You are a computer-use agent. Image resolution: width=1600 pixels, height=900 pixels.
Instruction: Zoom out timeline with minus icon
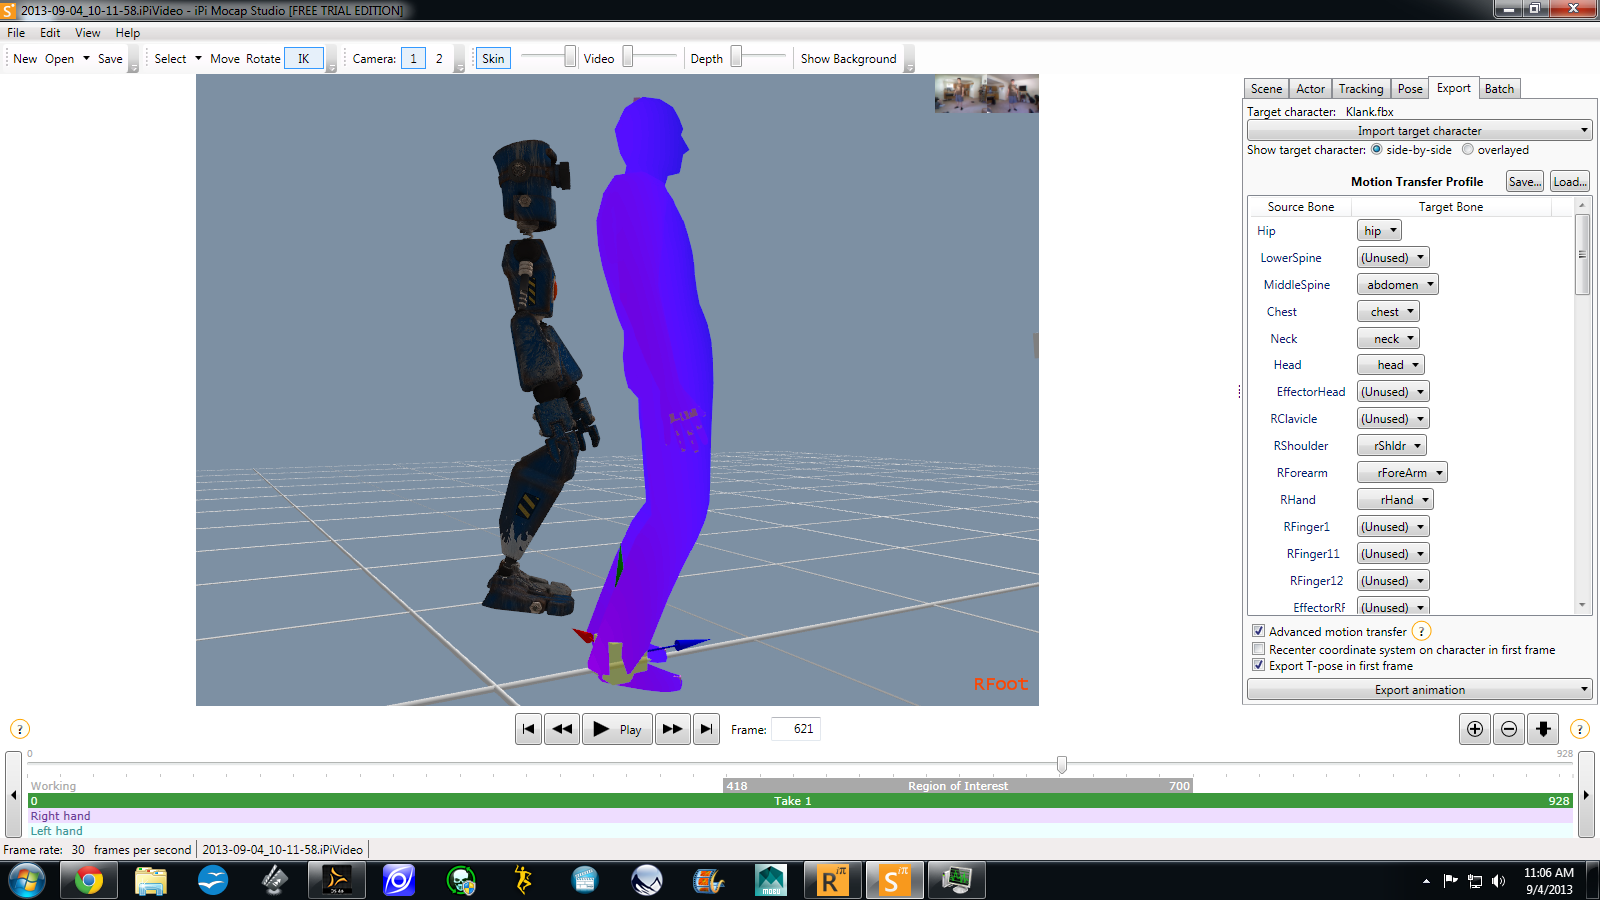coord(1509,729)
